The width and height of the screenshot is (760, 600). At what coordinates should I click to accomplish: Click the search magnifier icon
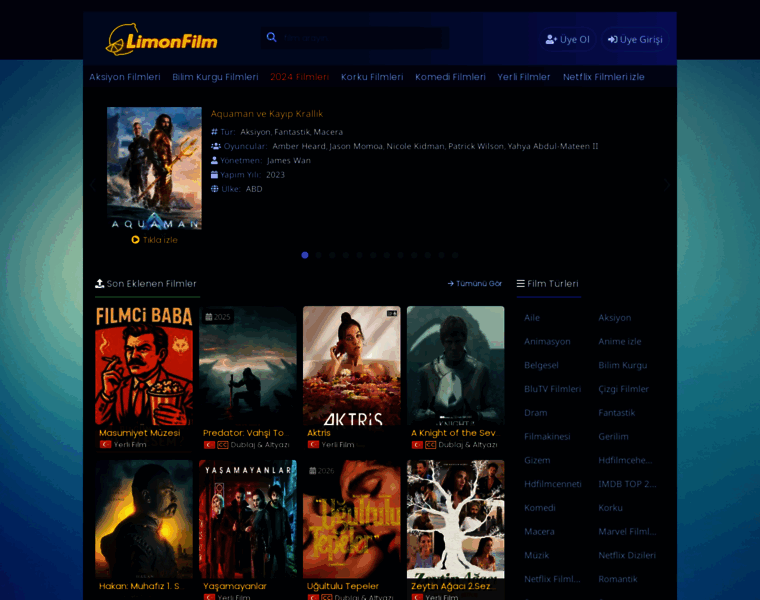[271, 37]
